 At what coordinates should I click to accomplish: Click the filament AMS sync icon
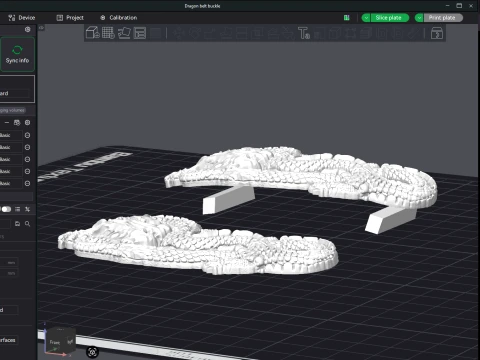pyautogui.click(x=17, y=123)
